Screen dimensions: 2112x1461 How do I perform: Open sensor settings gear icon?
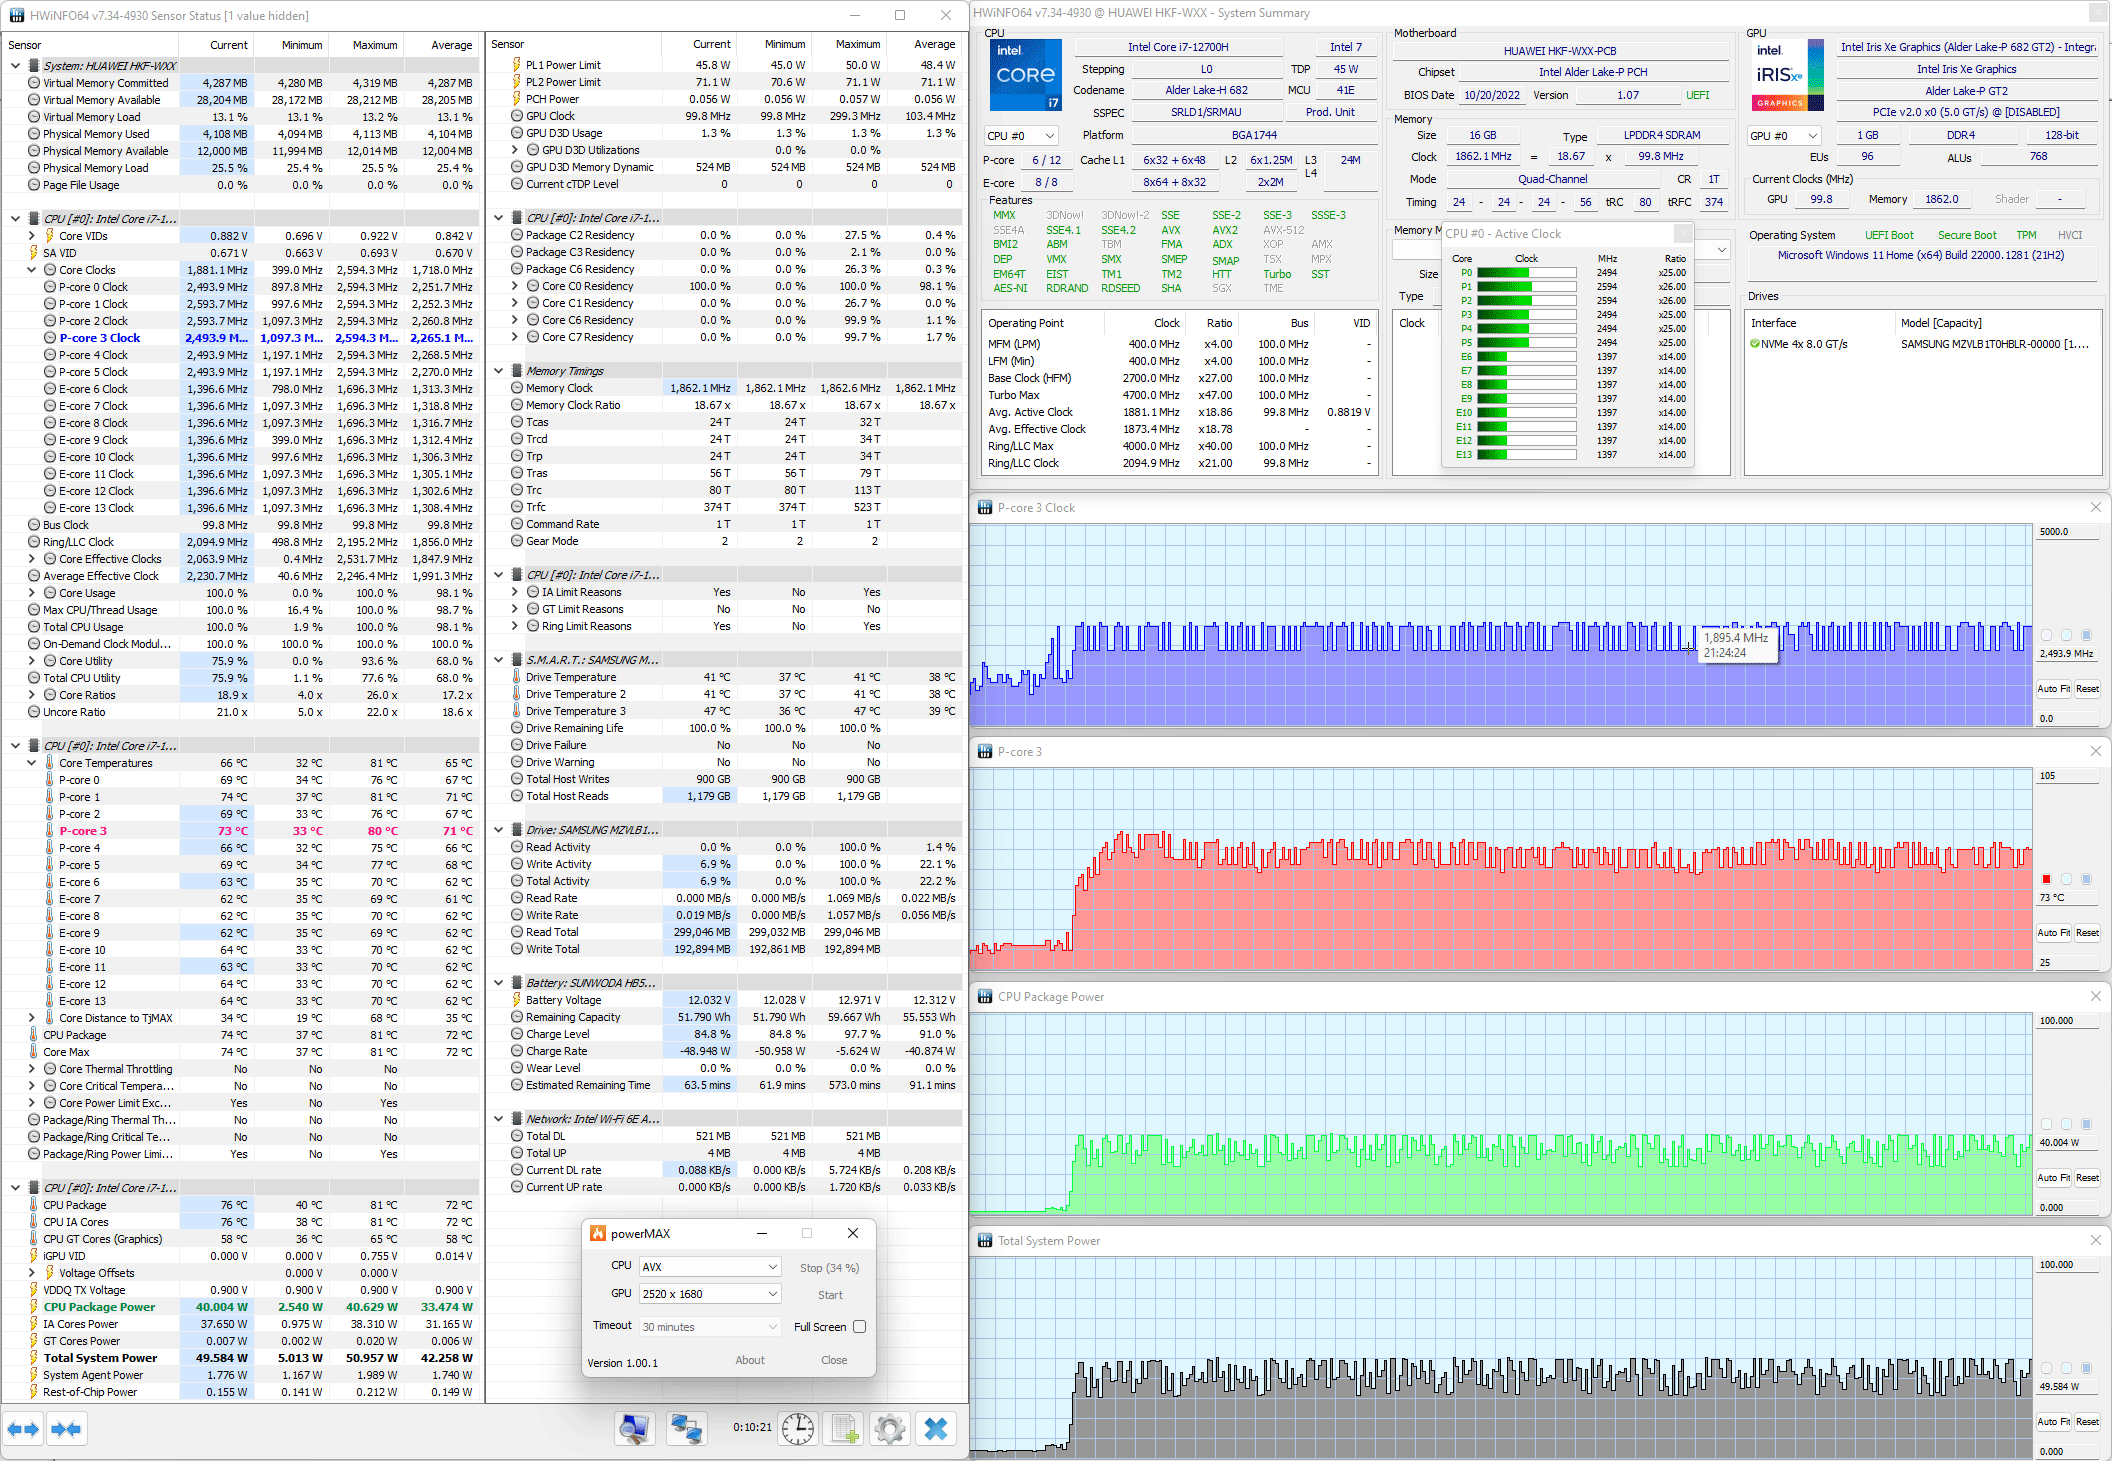[889, 1429]
